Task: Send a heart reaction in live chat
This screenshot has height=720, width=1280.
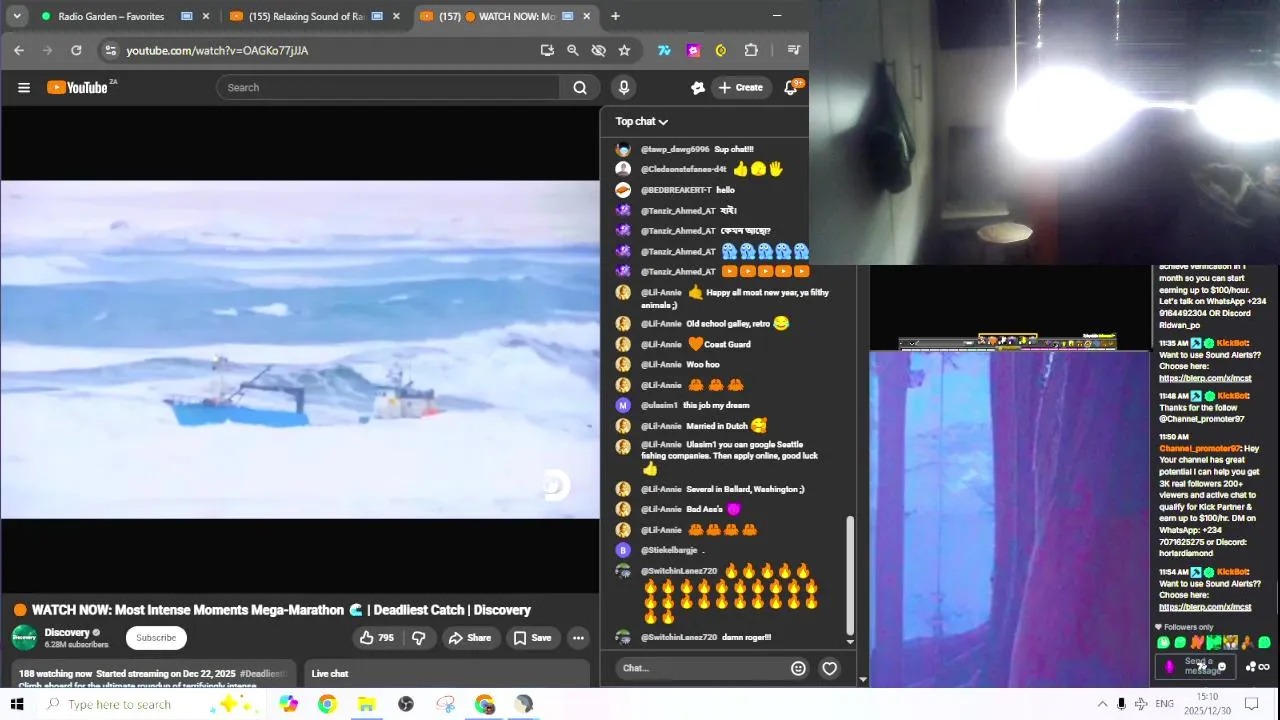Action: 829,668
